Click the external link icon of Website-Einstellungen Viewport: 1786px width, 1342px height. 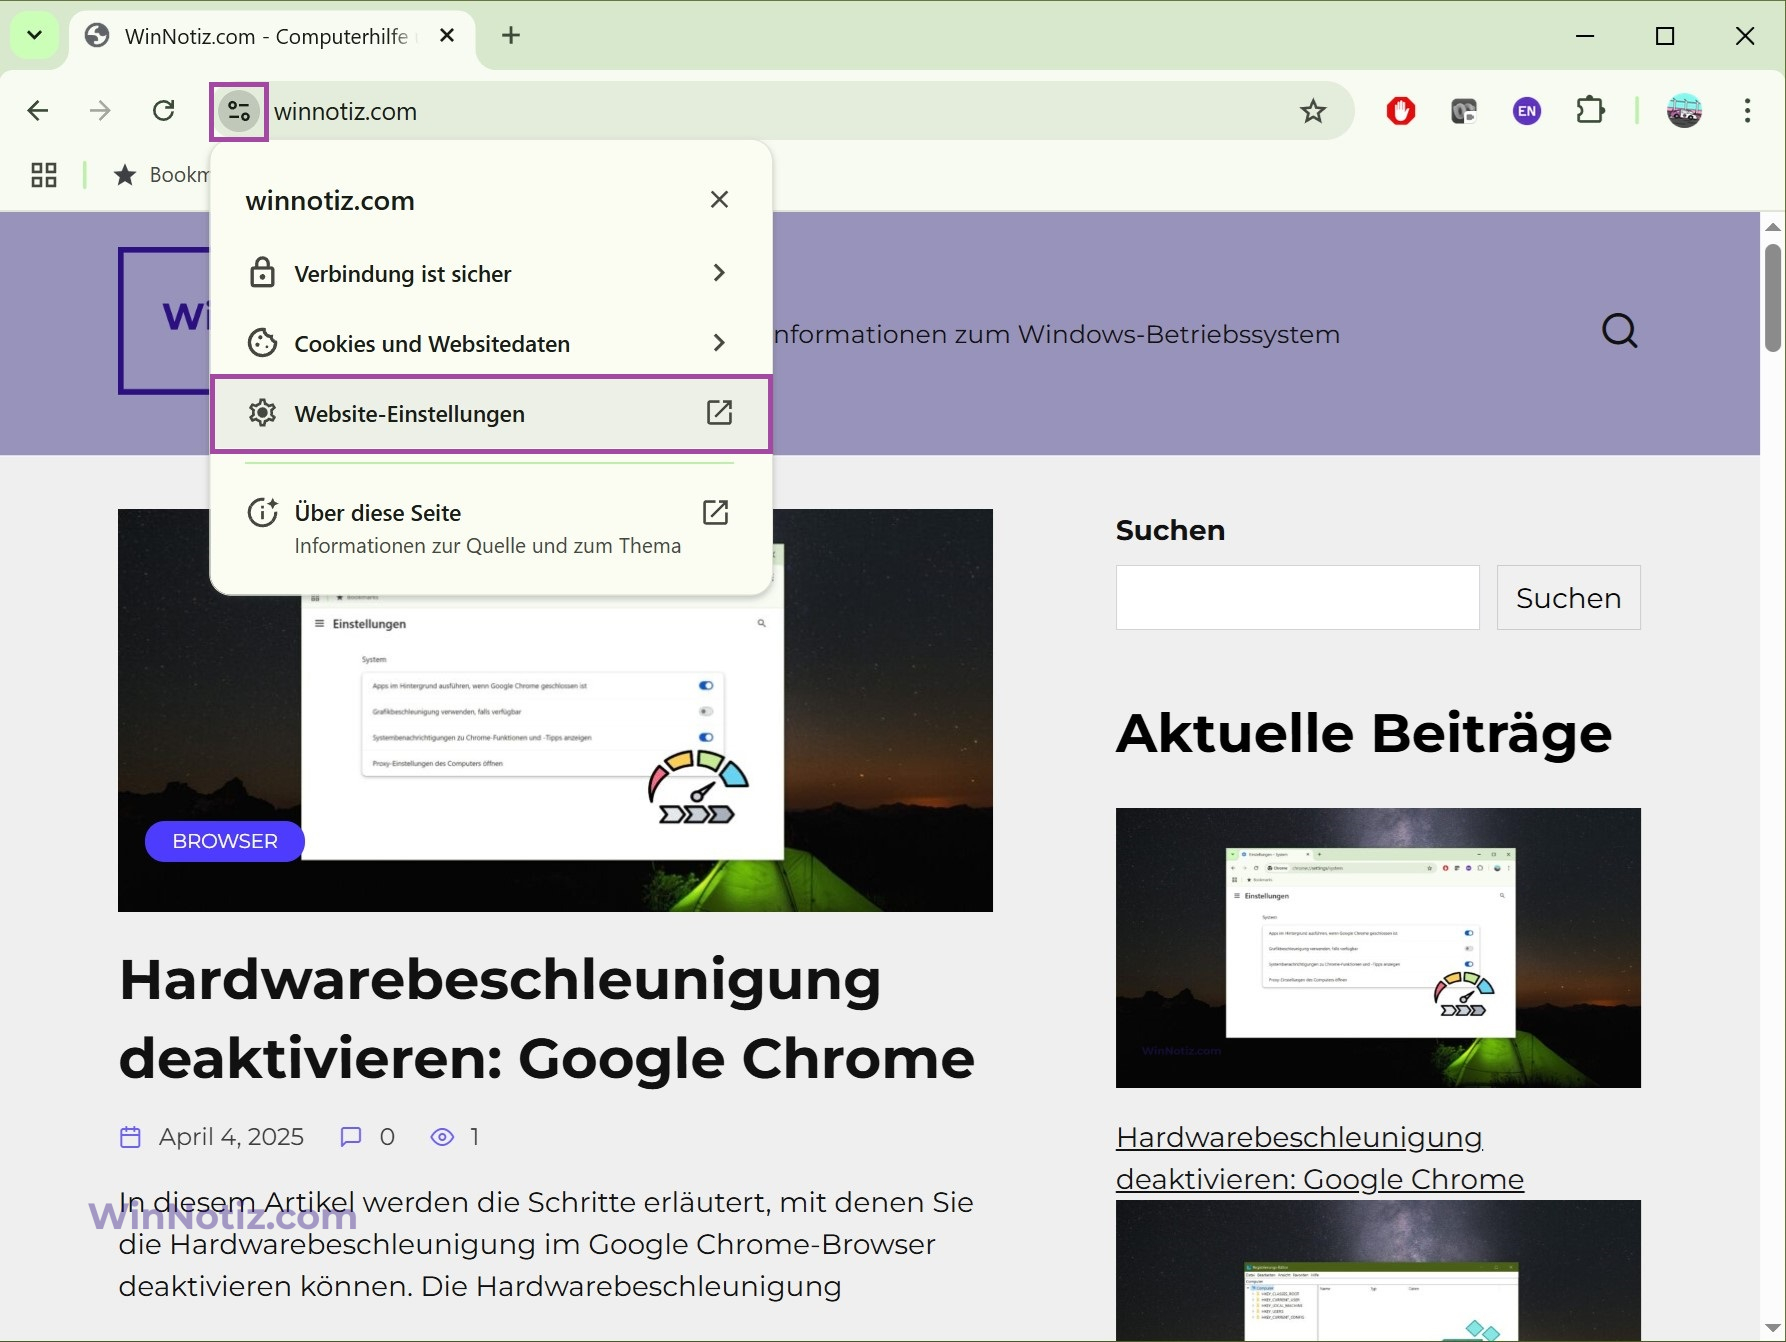click(x=720, y=412)
